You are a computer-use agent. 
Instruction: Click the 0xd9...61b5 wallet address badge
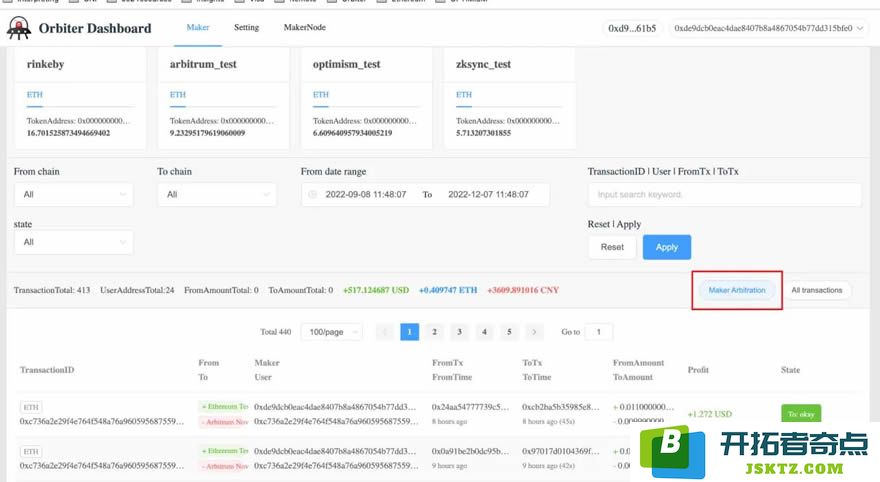pyautogui.click(x=632, y=28)
